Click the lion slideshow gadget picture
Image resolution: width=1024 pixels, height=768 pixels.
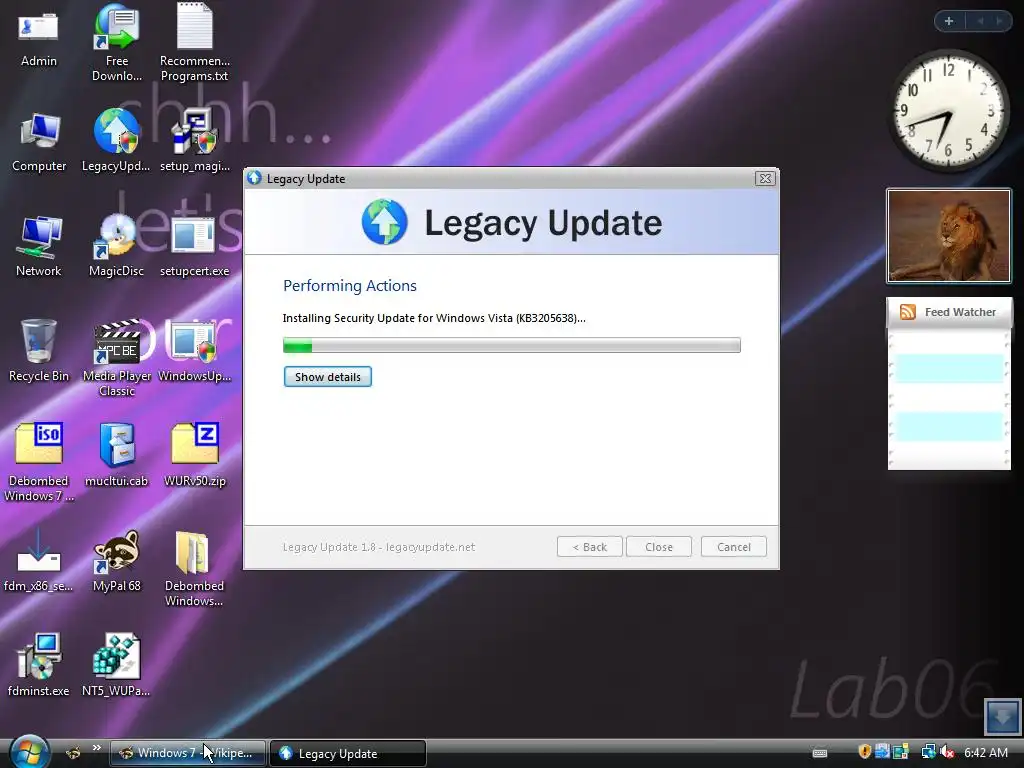pyautogui.click(x=948, y=236)
